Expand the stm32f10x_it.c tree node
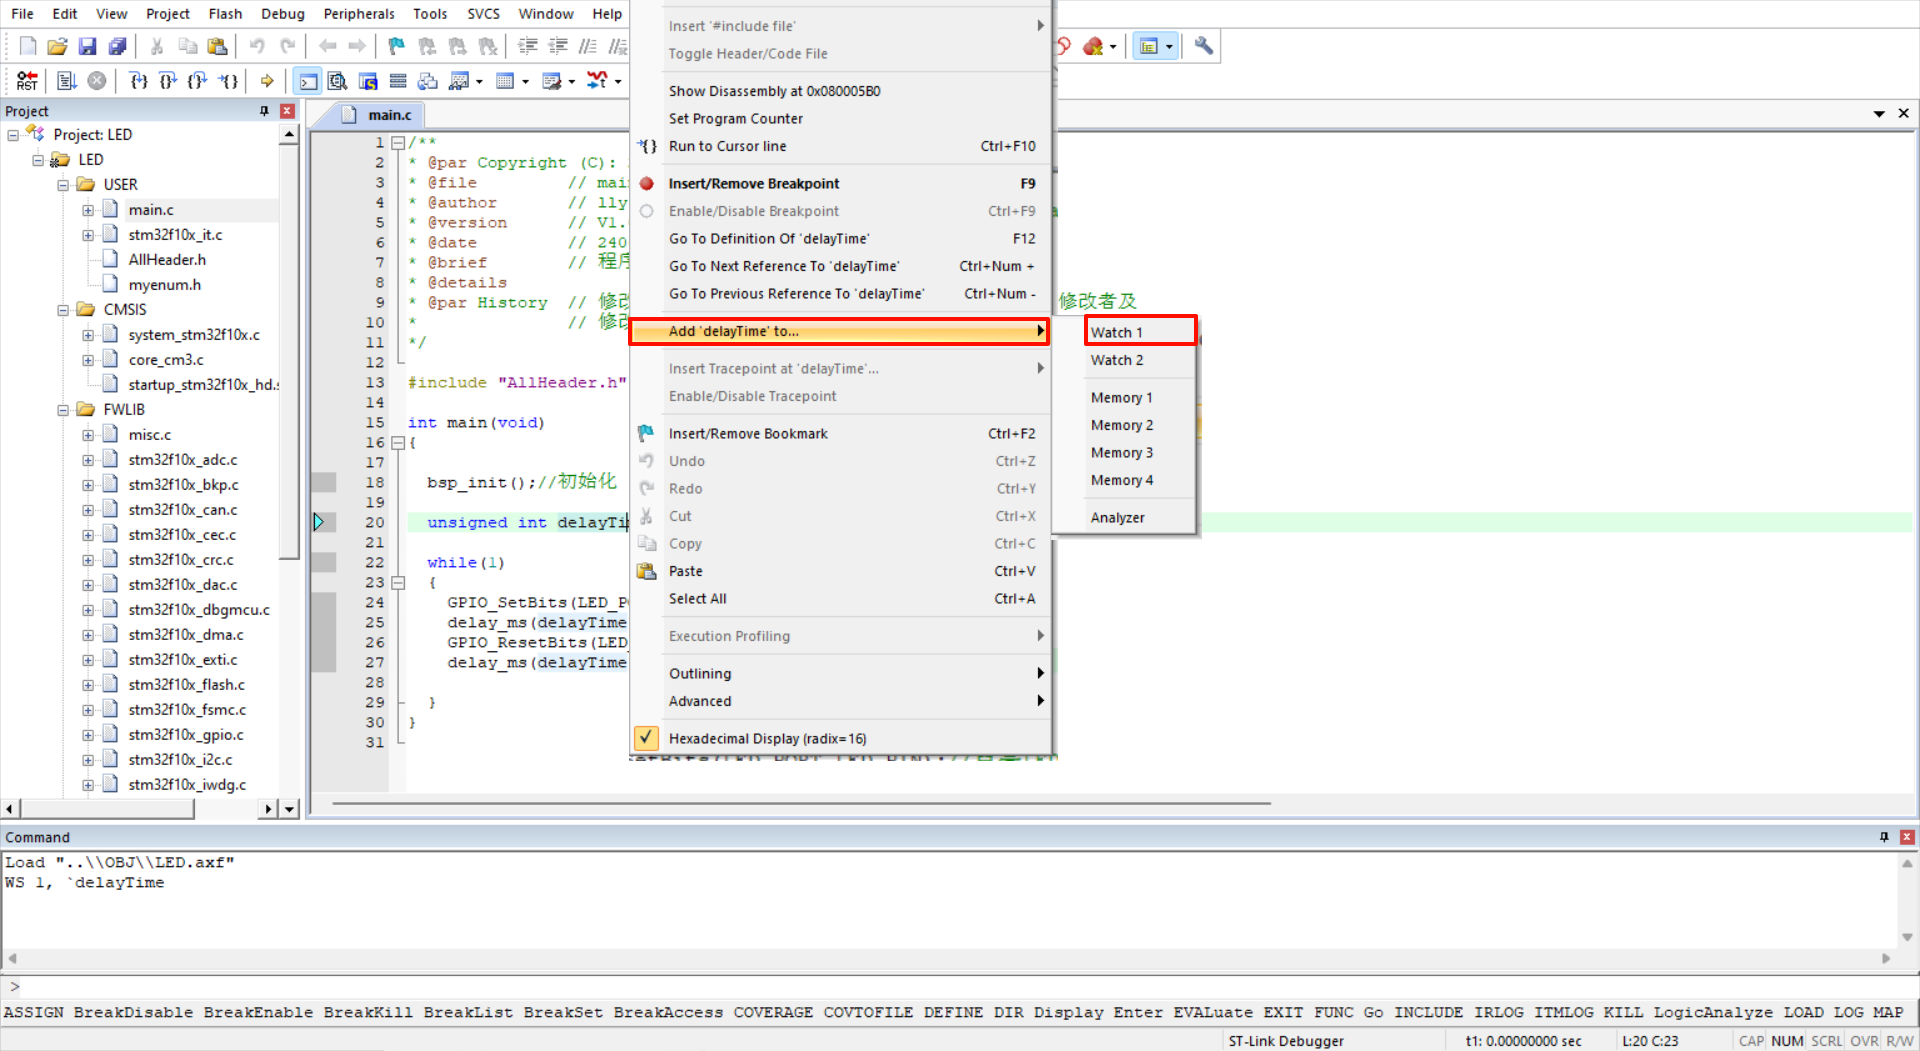Image resolution: width=1920 pixels, height=1051 pixels. point(88,235)
